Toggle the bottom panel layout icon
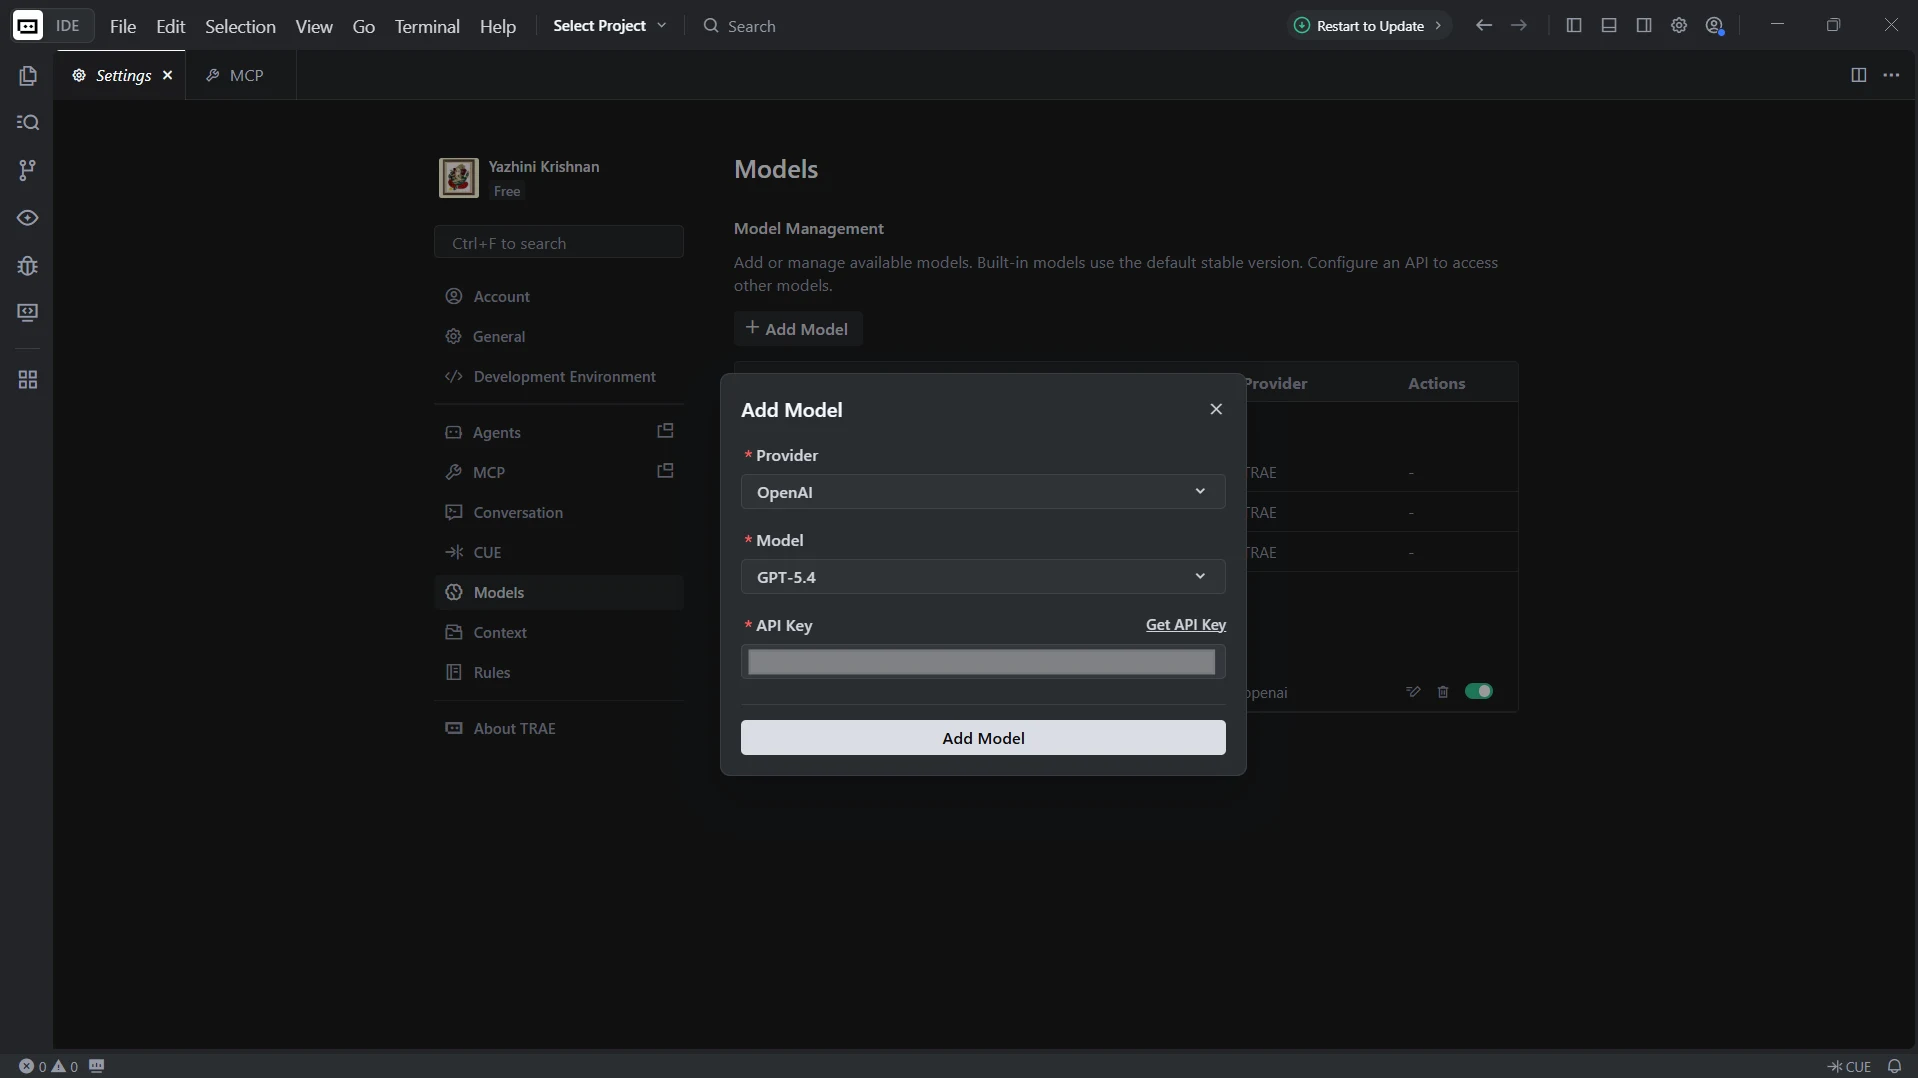 click(x=1608, y=26)
